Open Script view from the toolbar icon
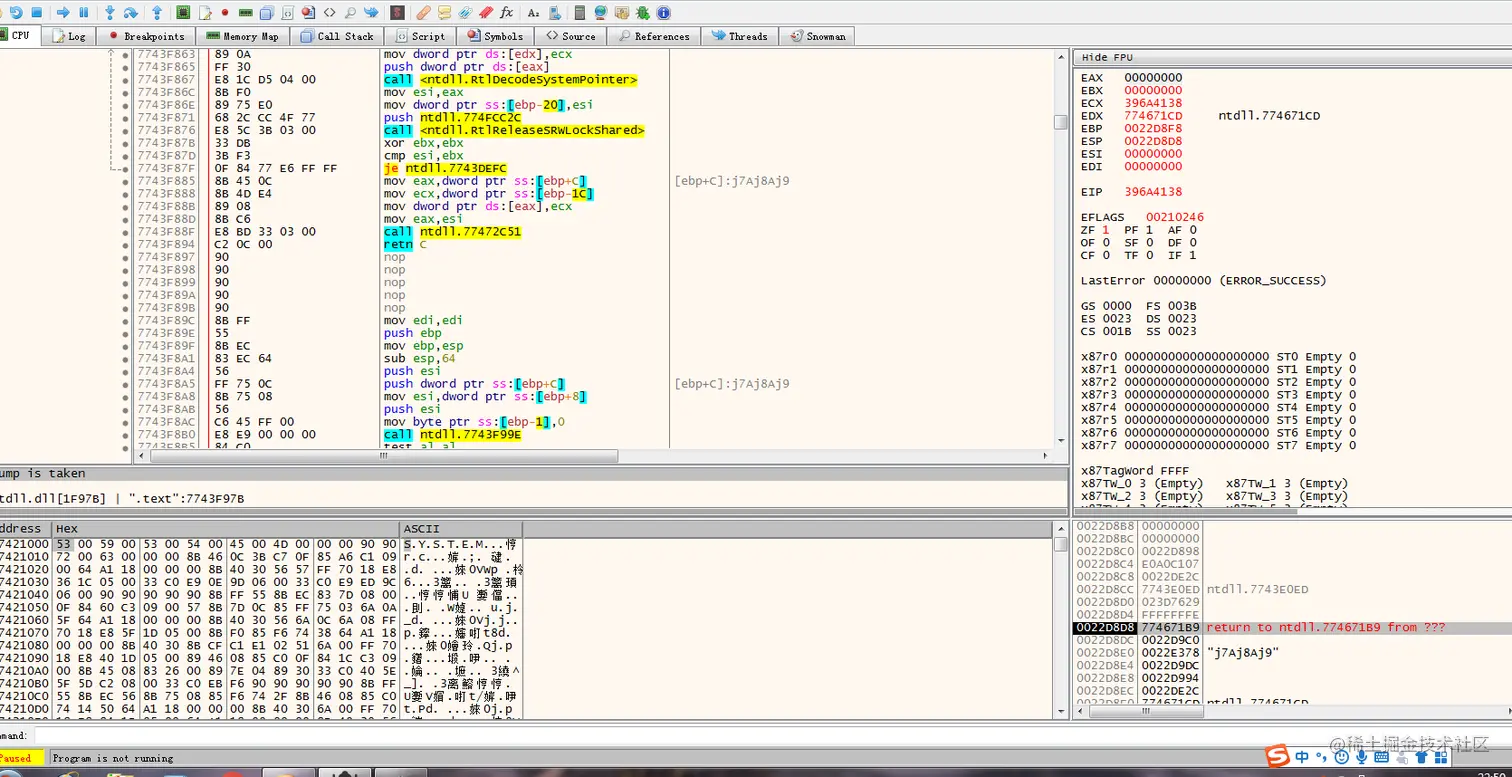This screenshot has width=1512, height=777. click(x=287, y=12)
